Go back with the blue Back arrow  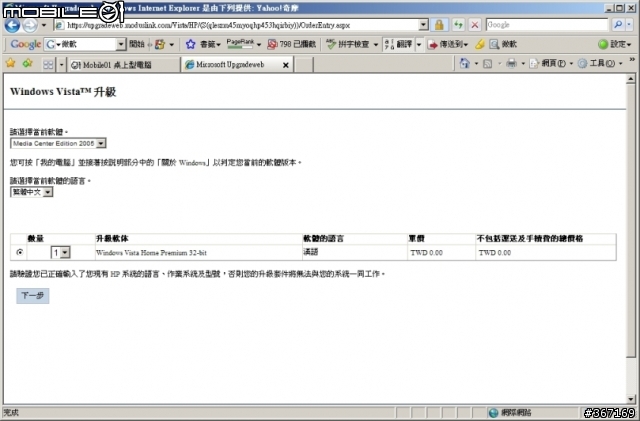[x=12, y=25]
